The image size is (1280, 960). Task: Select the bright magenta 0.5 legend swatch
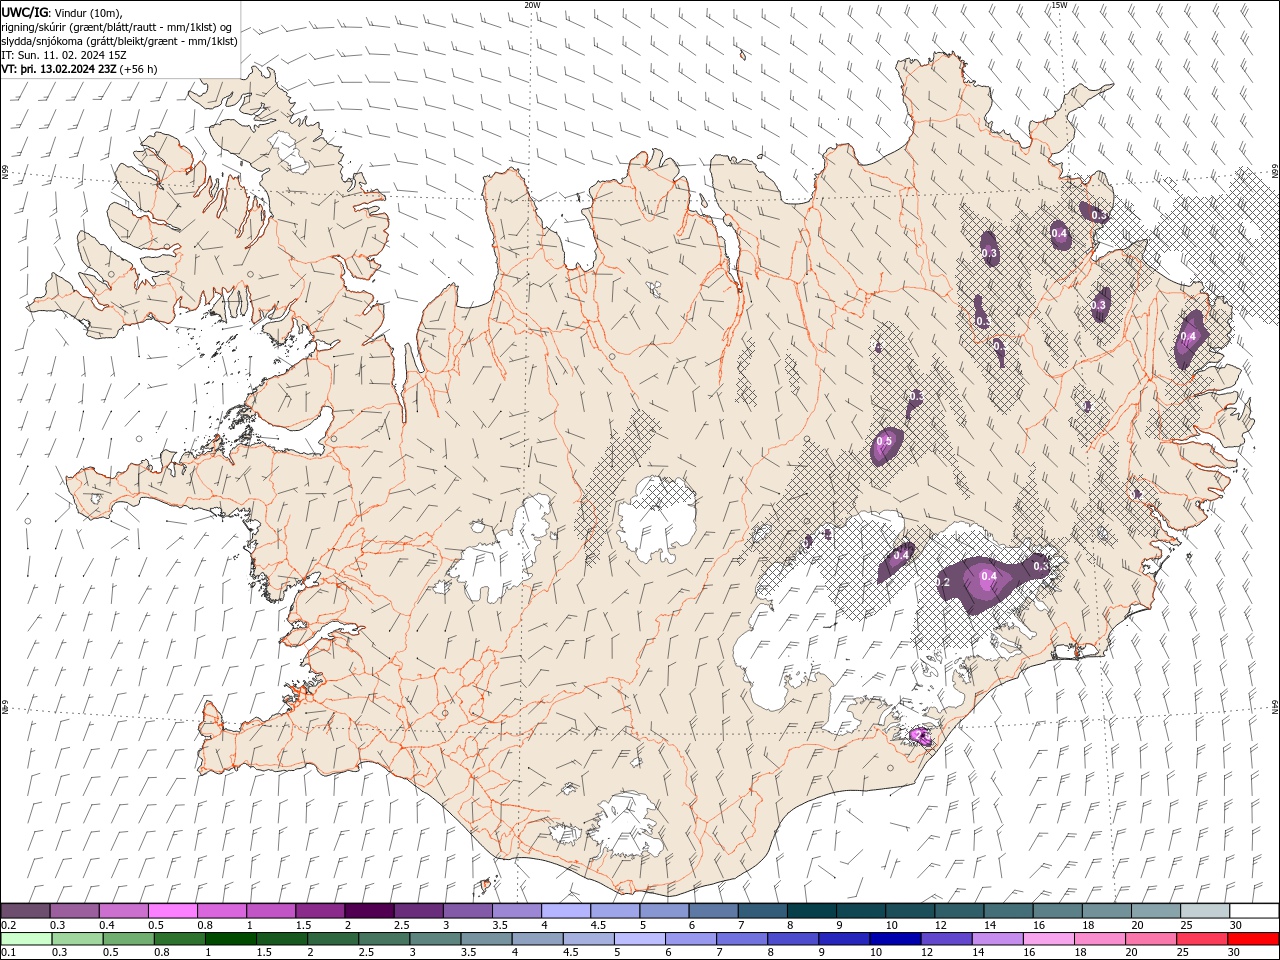pos(172,911)
